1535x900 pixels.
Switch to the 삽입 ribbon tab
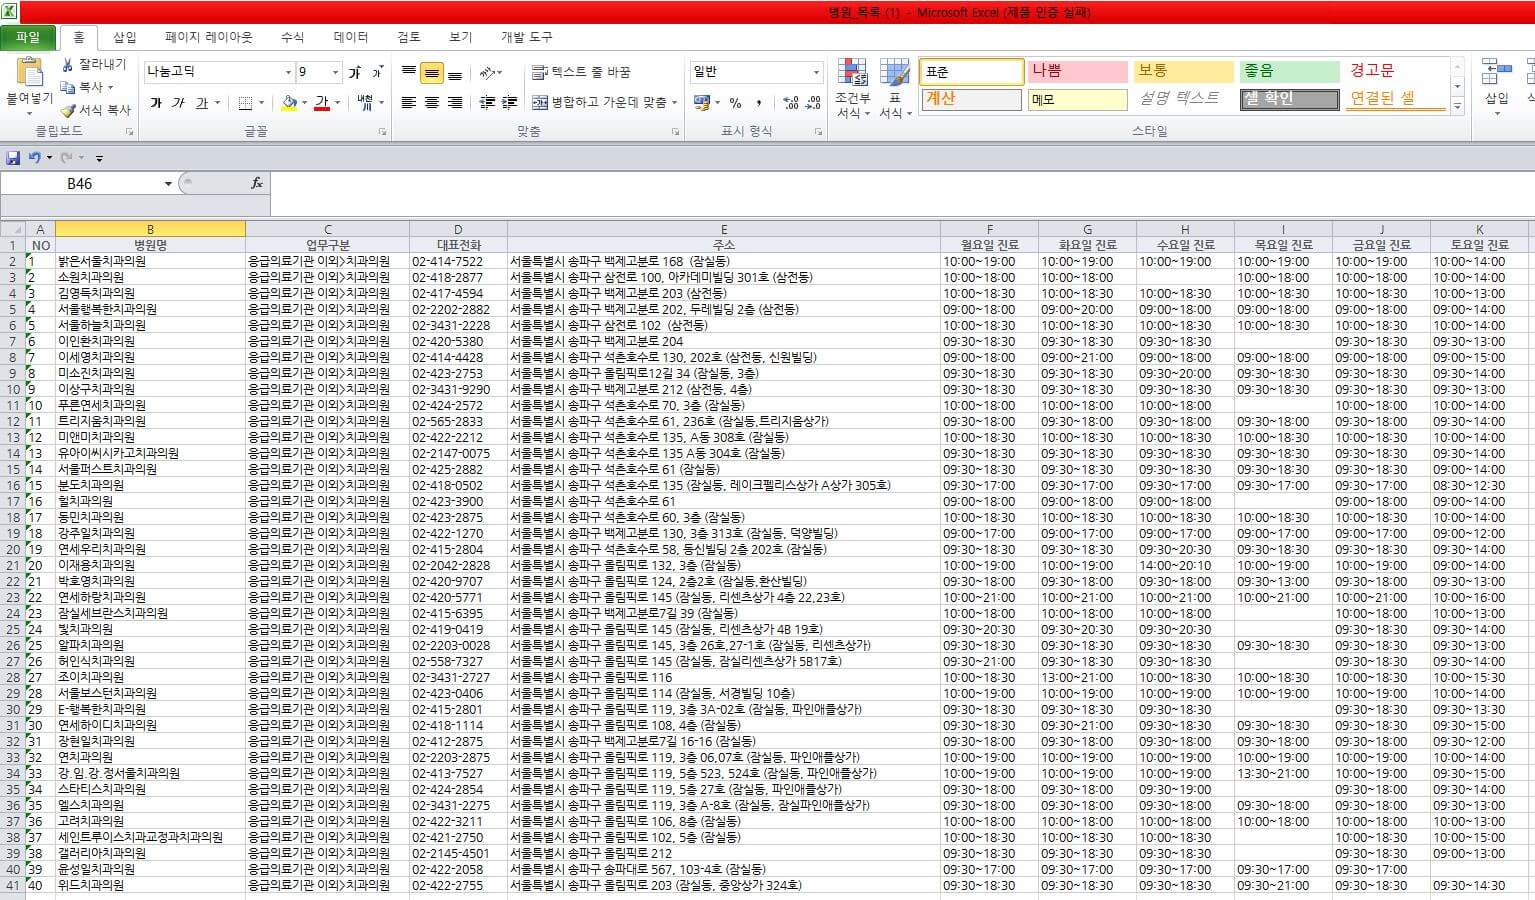pyautogui.click(x=125, y=37)
